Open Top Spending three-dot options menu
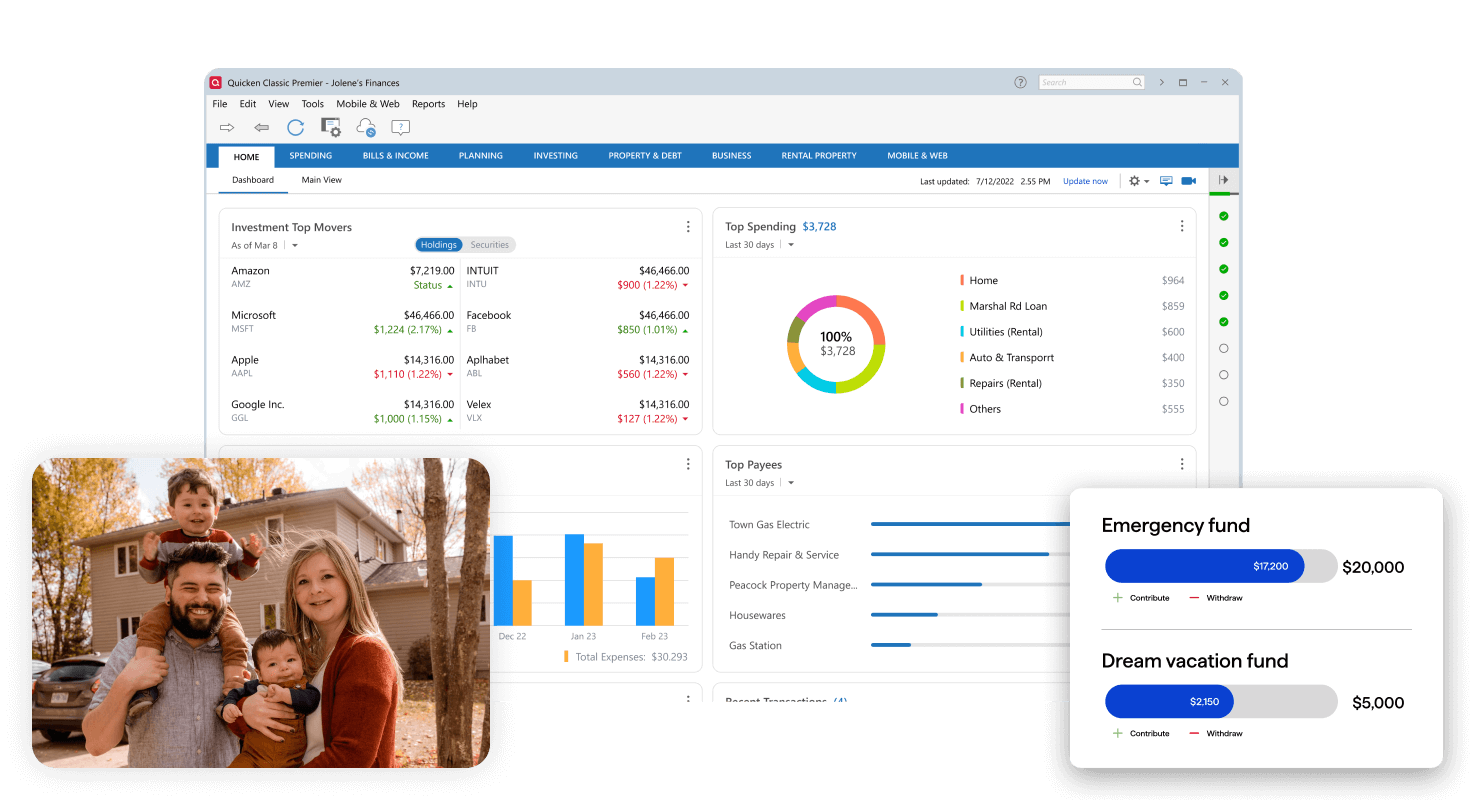Image resolution: width=1477 pixels, height=800 pixels. pyautogui.click(x=1181, y=226)
